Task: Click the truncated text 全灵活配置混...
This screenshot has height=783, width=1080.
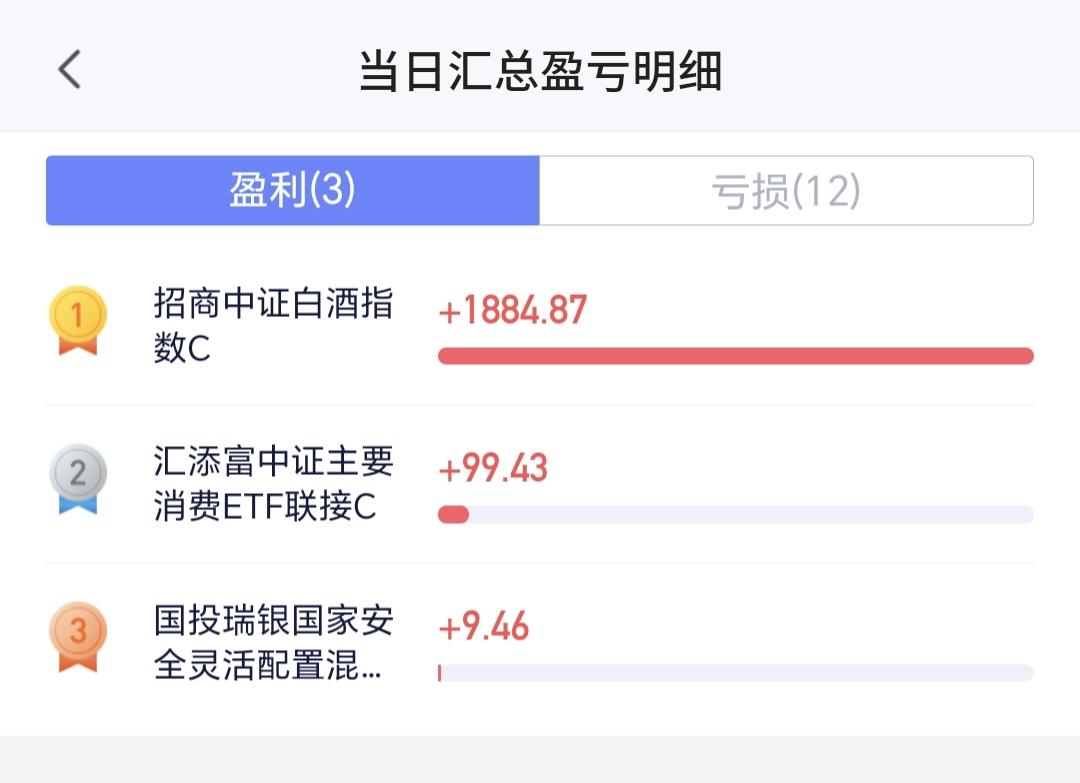Action: [266, 666]
